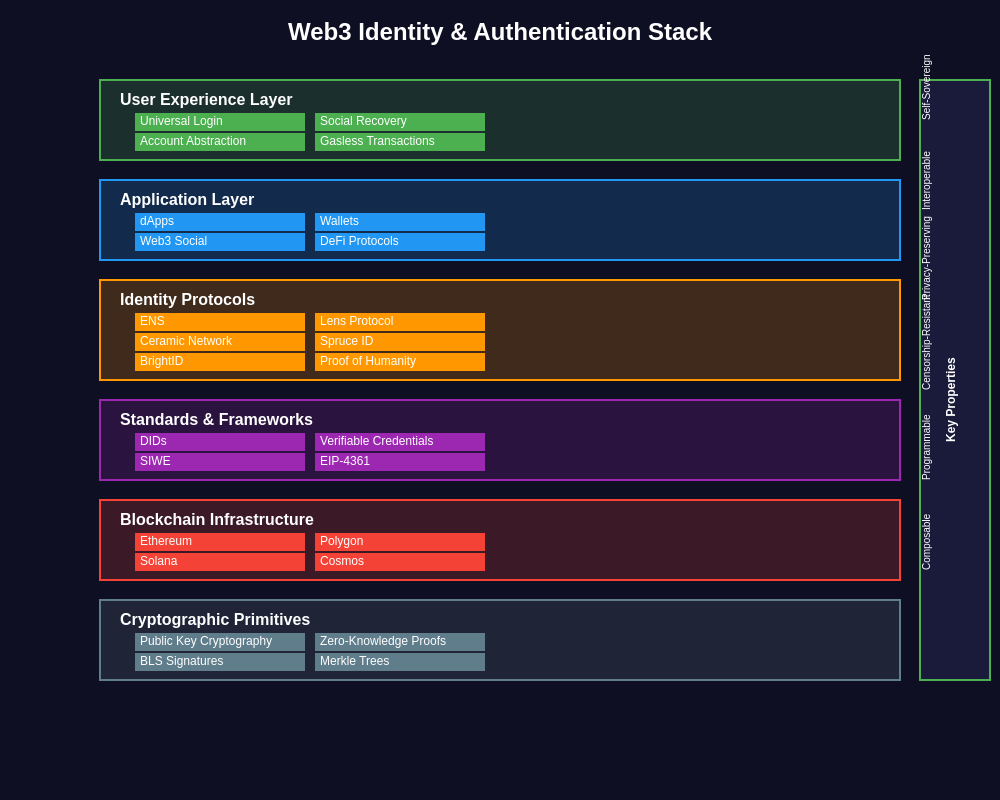The image size is (1000, 800).
Task: Select the Polygon item
Action: pos(400,542)
